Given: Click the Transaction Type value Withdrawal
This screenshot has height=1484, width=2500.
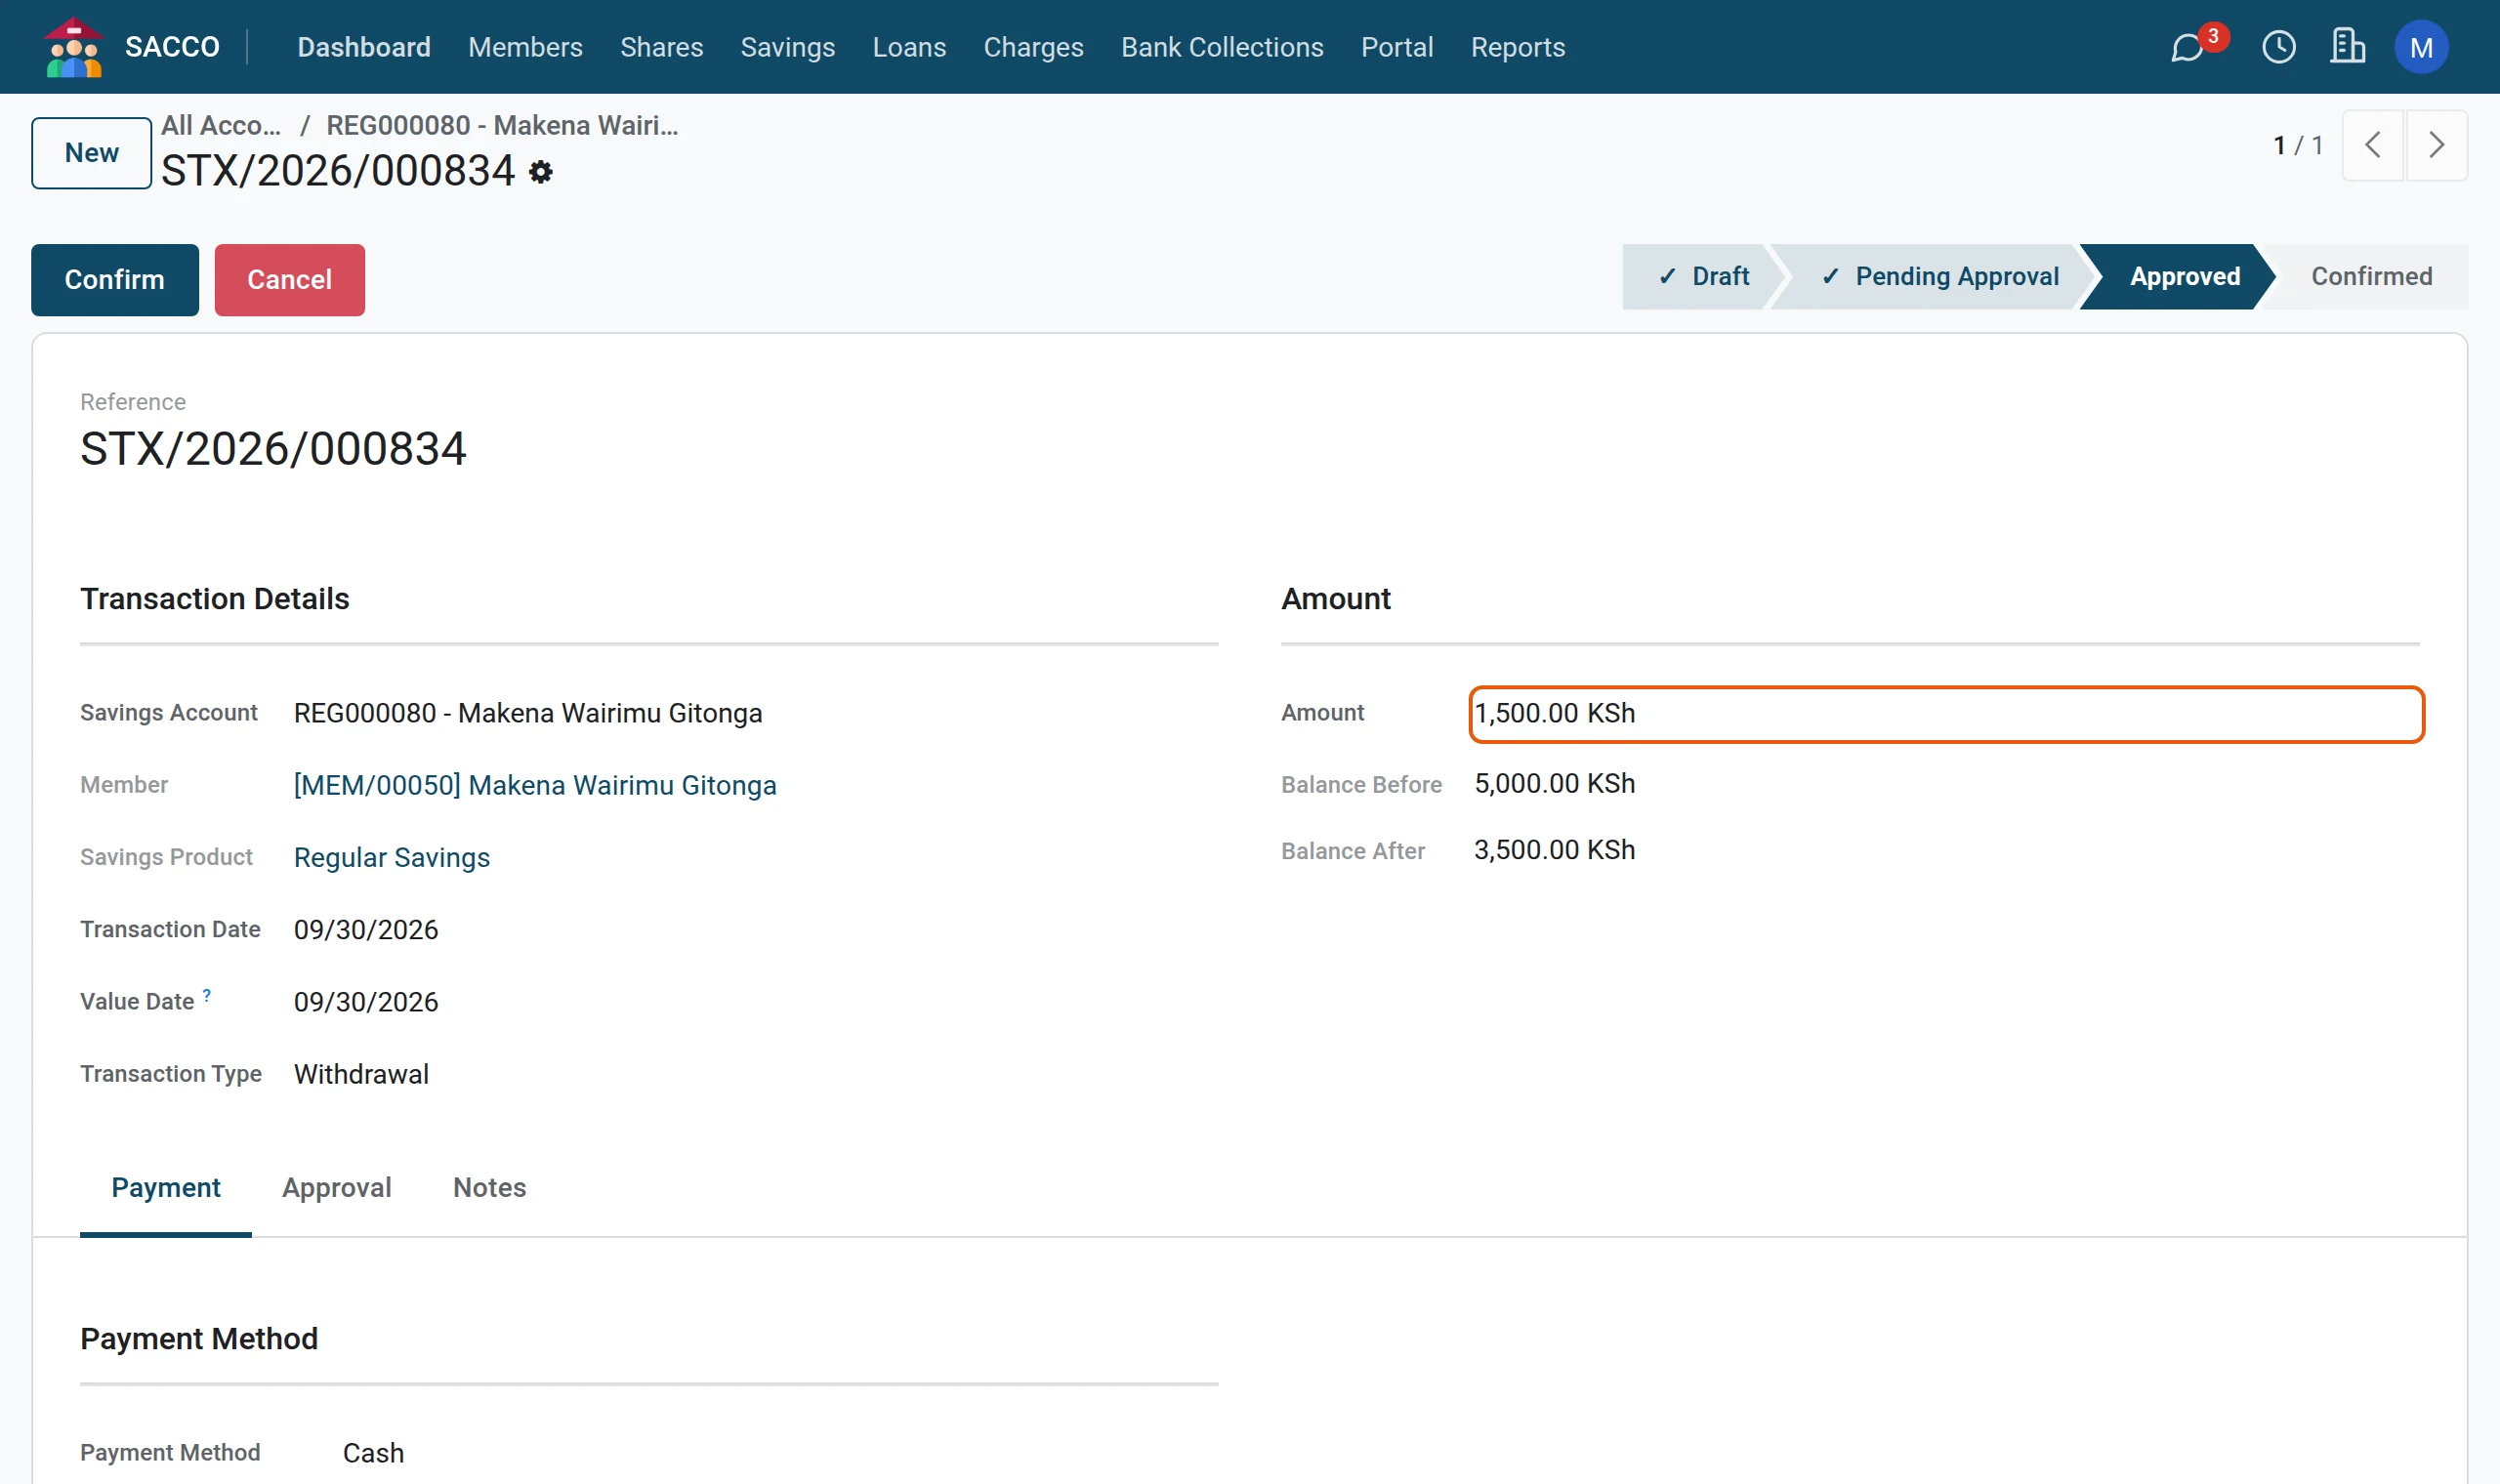Looking at the screenshot, I should [361, 1074].
